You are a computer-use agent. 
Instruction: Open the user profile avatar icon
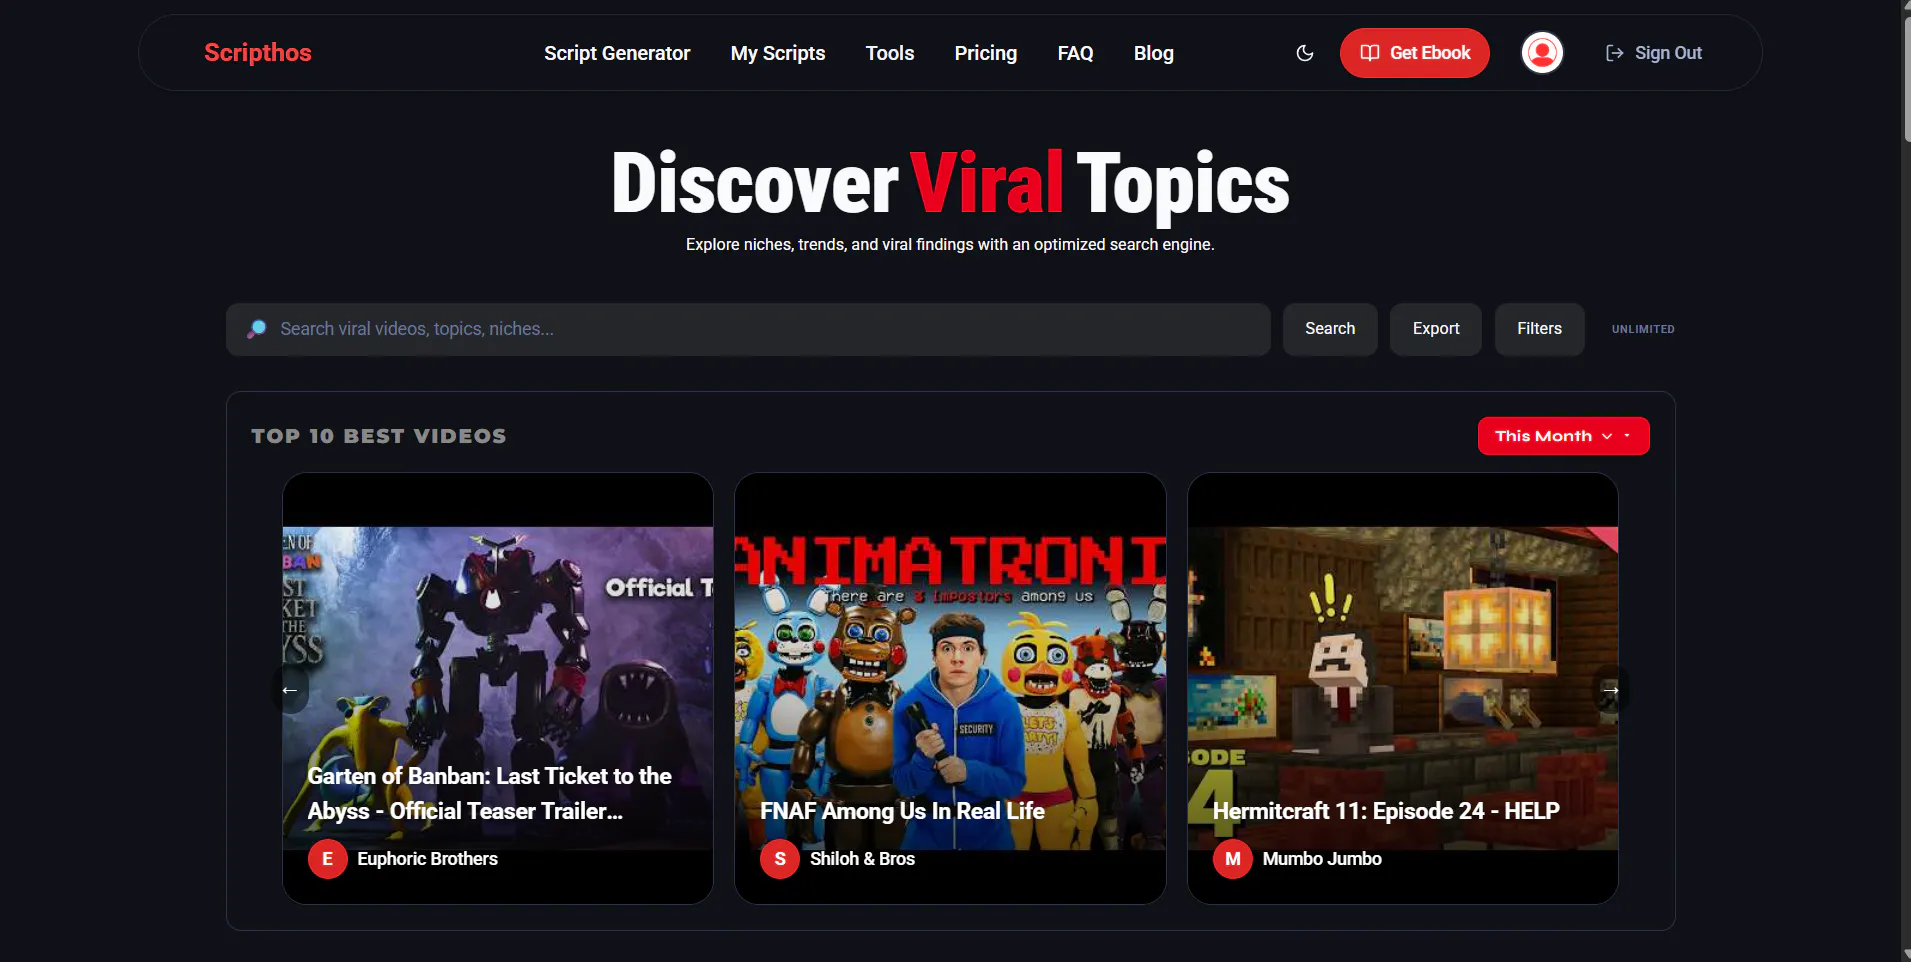(1542, 53)
